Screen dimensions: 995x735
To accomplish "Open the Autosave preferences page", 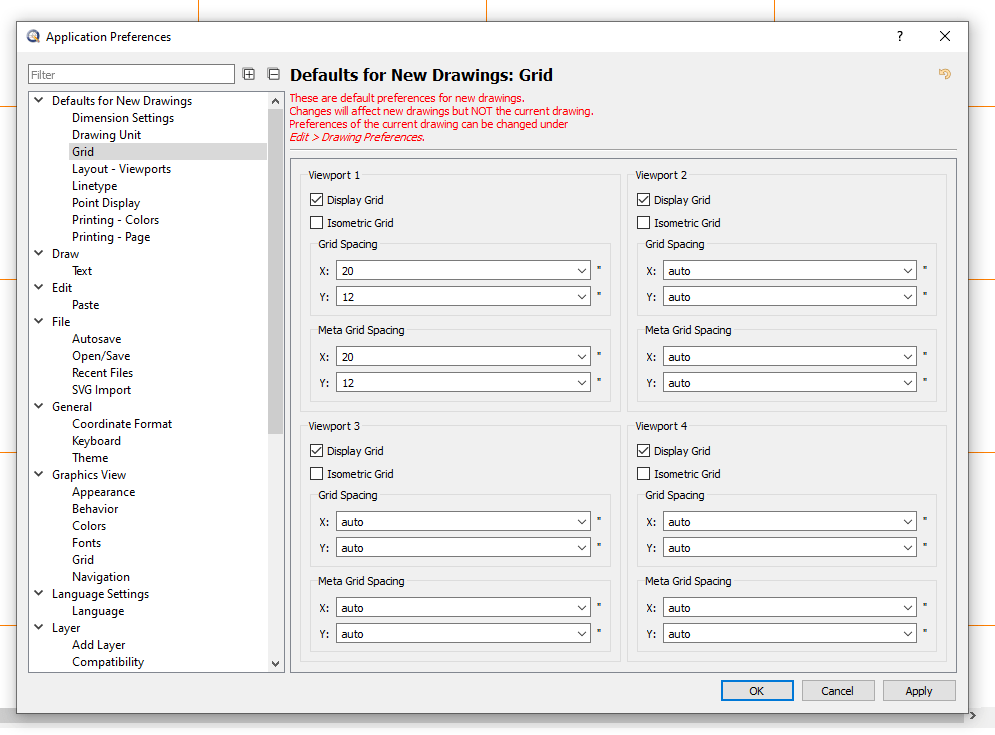I will pos(96,339).
